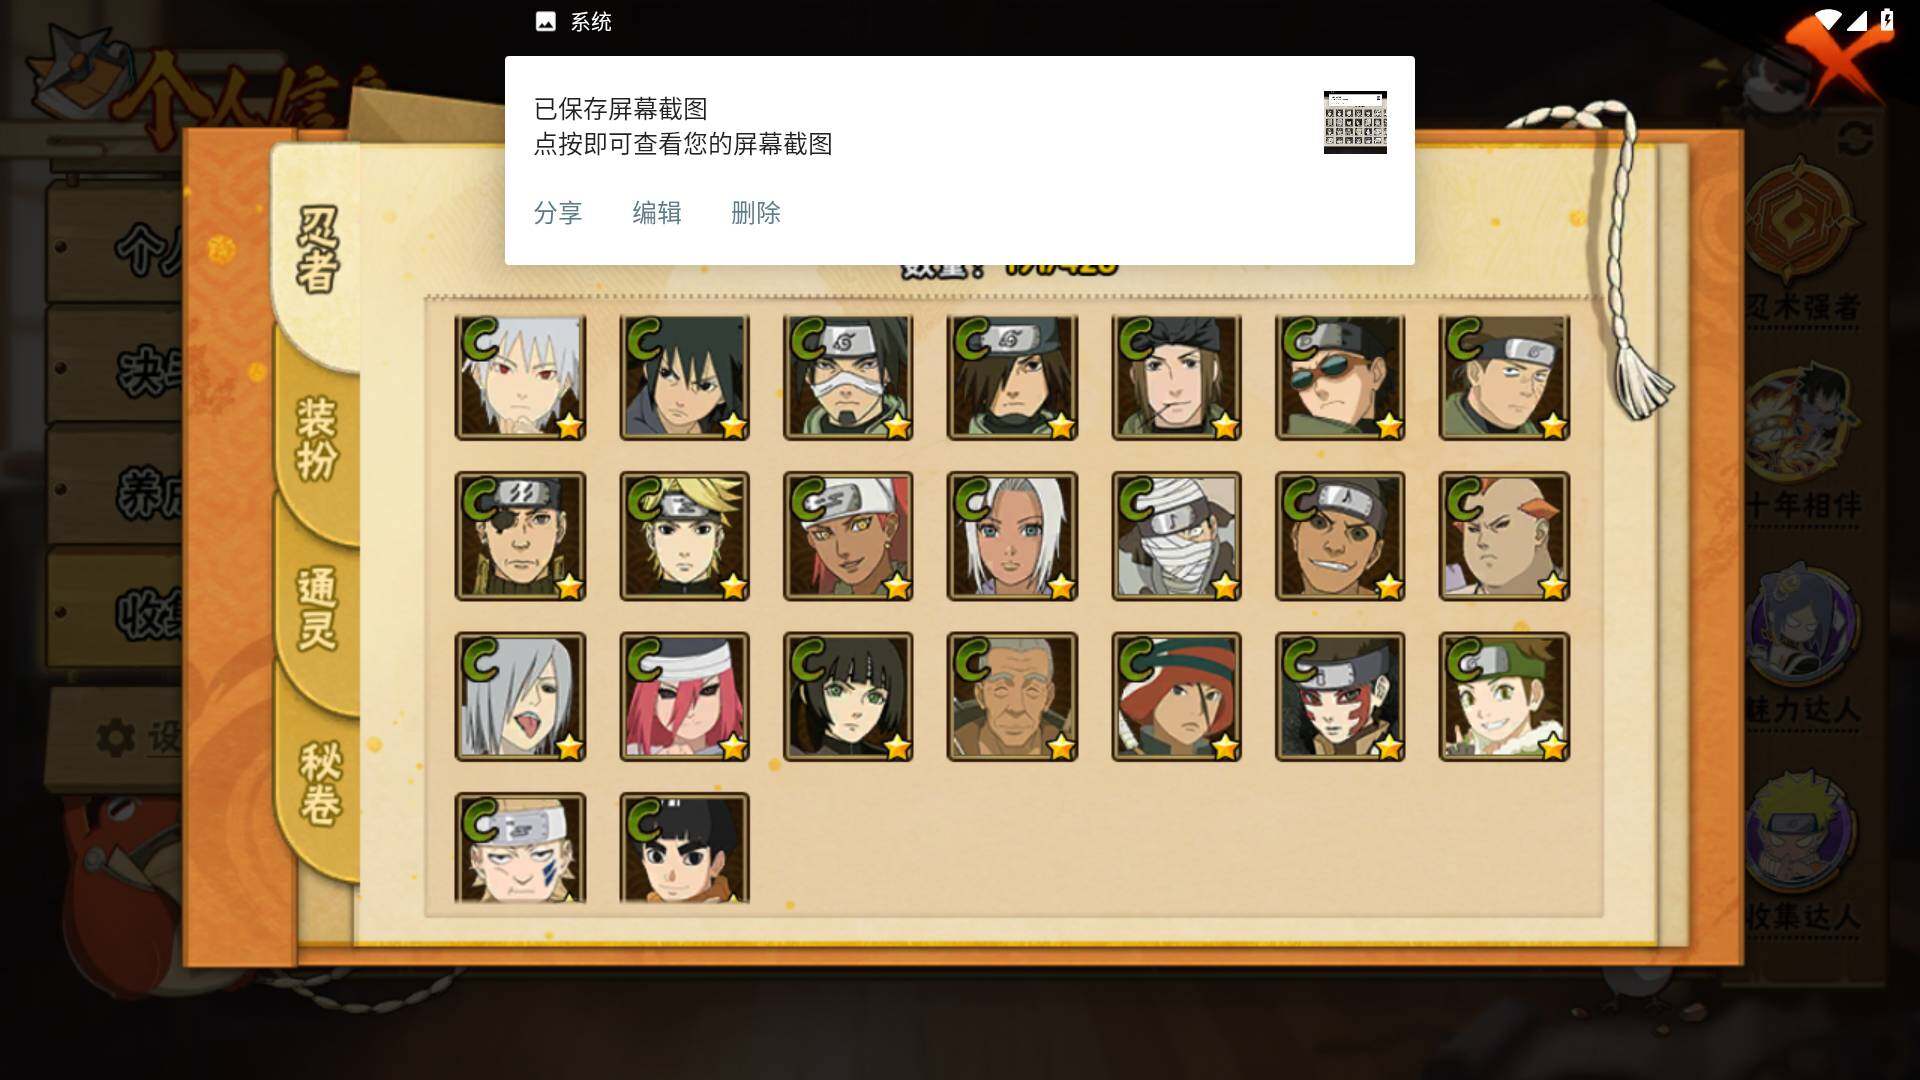Pick the blonde spiky-haired ninja portrait
Viewport: 1920px width, 1080px height.
[x=684, y=537]
